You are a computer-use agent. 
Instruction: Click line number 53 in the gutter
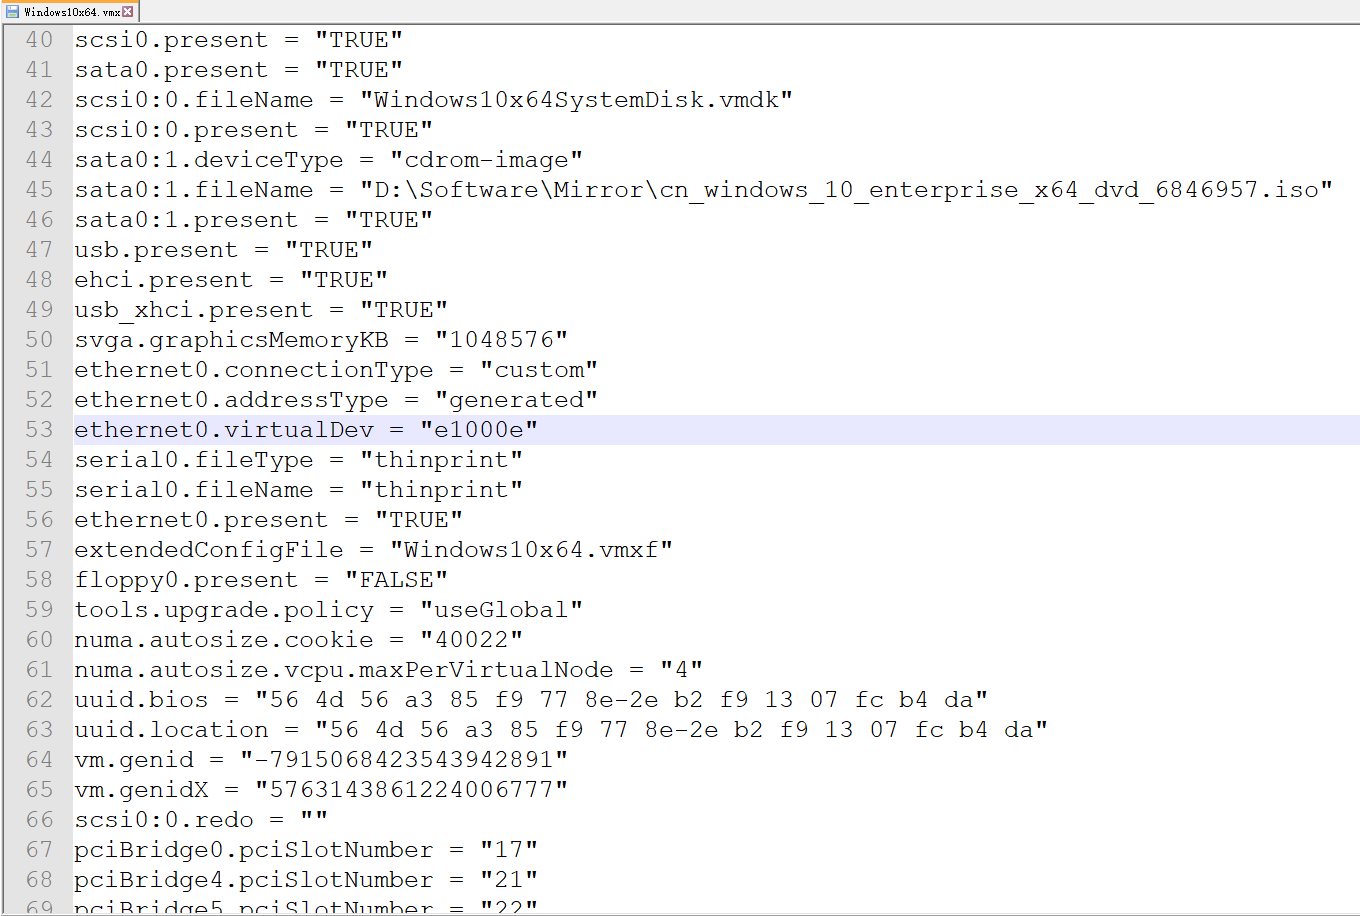39,430
